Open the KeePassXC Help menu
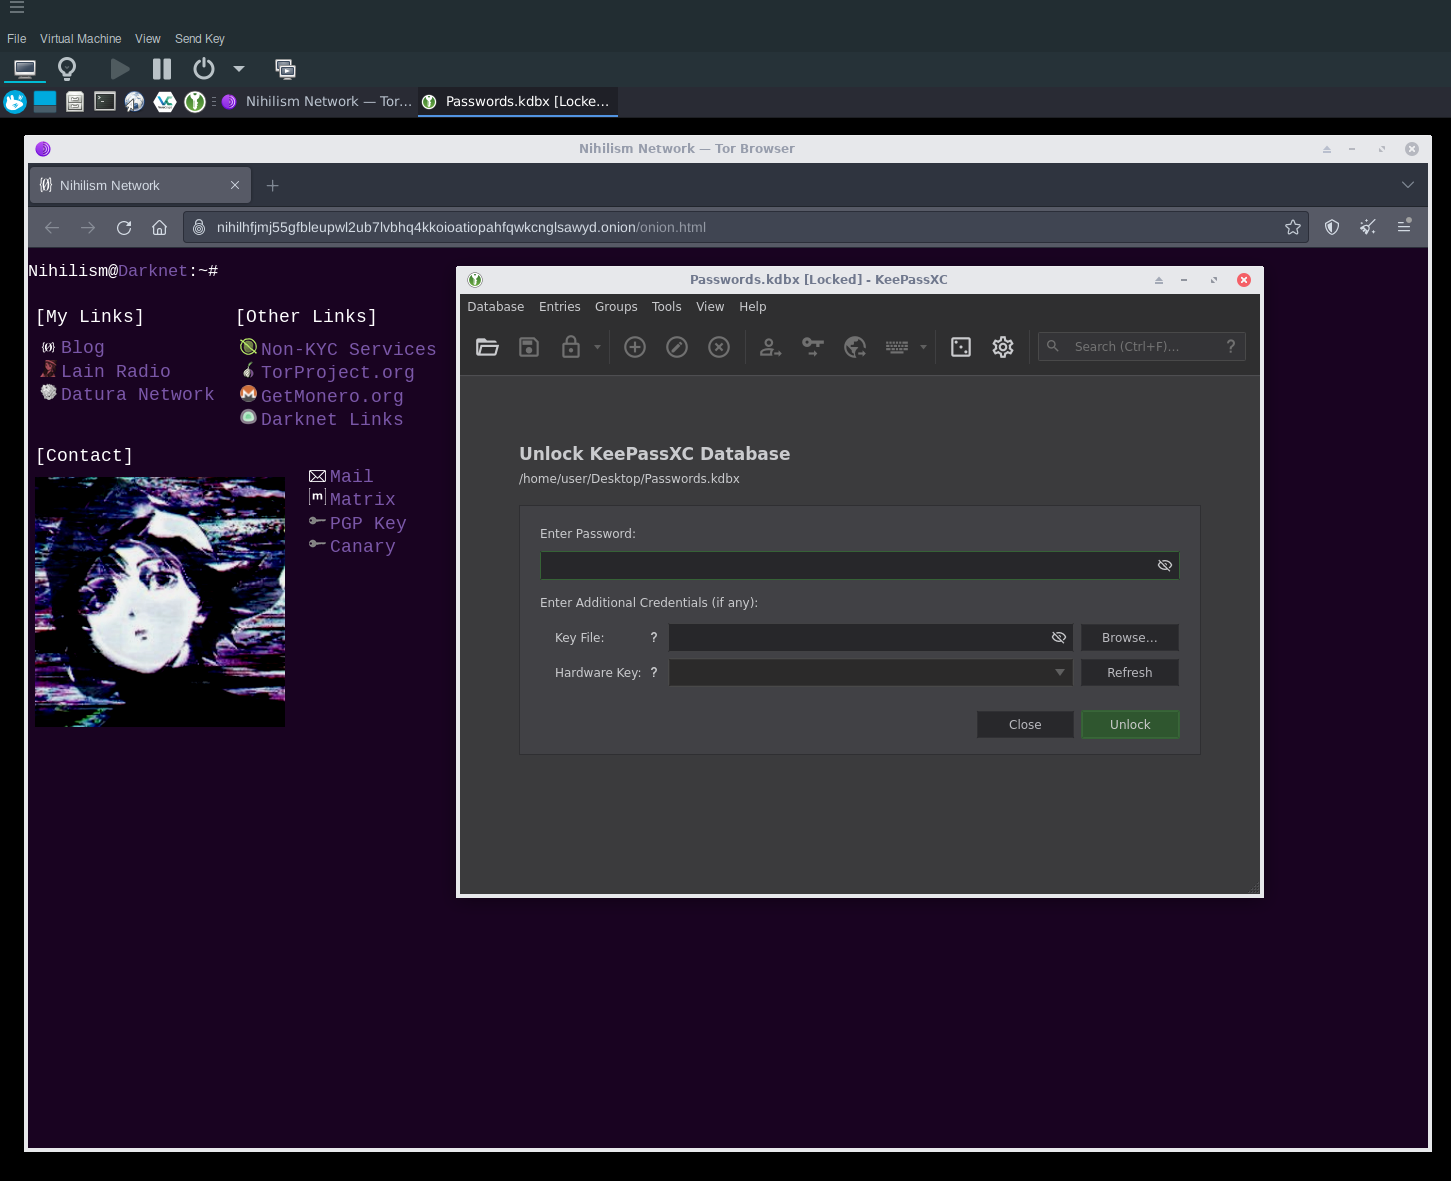The width and height of the screenshot is (1451, 1181). coord(753,307)
